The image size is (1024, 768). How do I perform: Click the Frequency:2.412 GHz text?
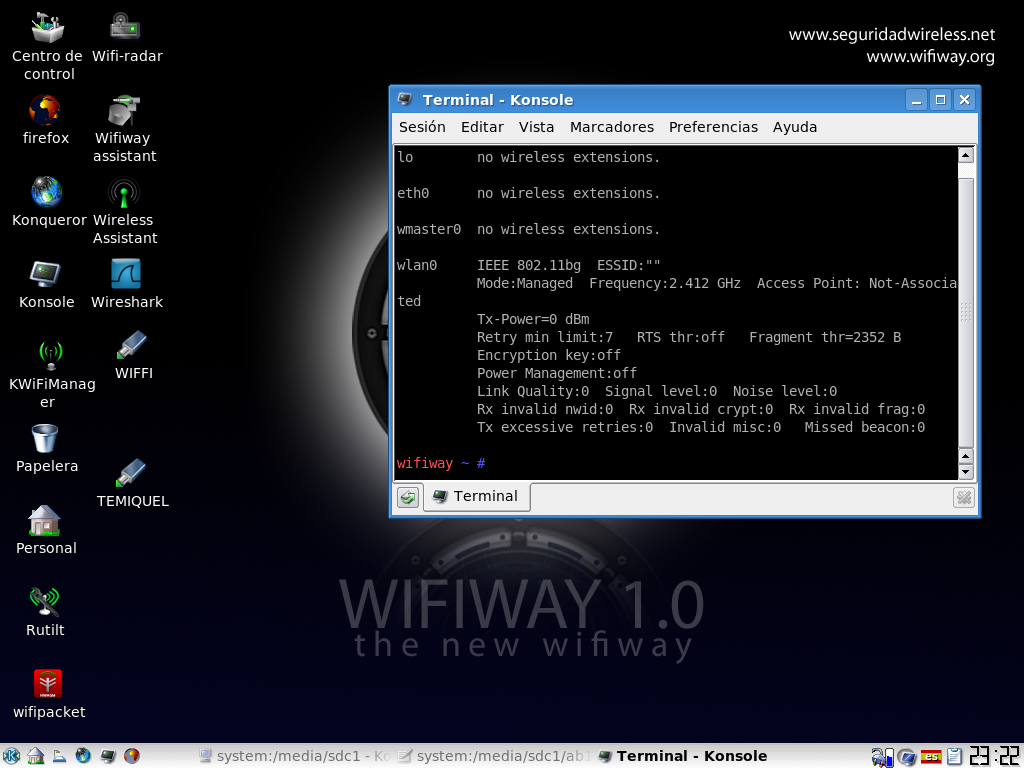665,283
